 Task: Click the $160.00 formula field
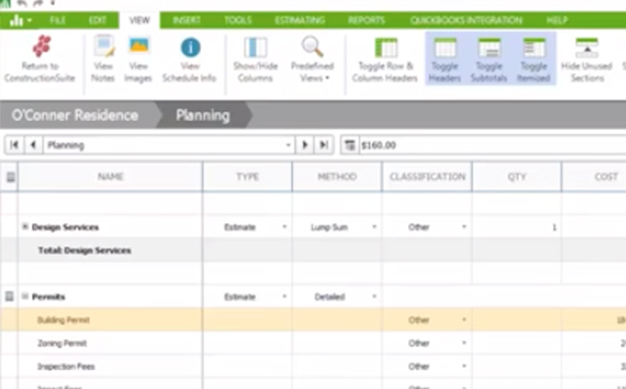coord(492,145)
